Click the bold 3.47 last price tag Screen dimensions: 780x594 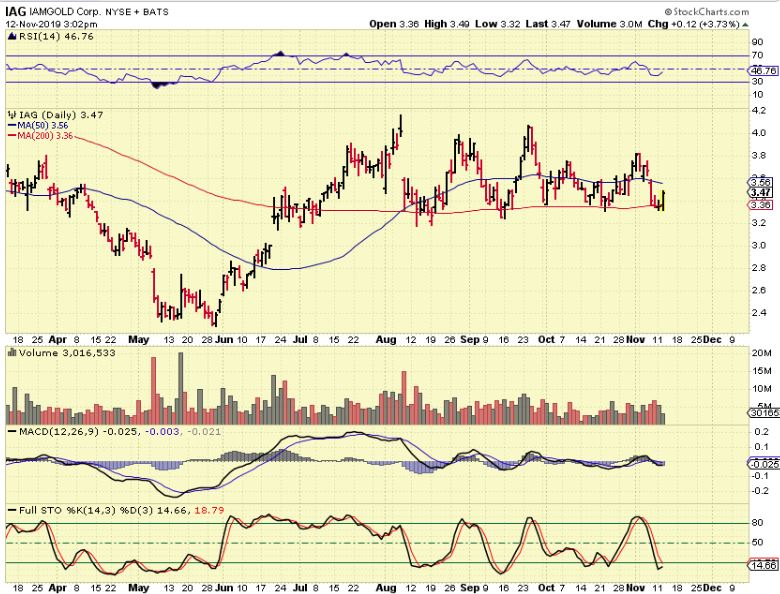coord(762,193)
